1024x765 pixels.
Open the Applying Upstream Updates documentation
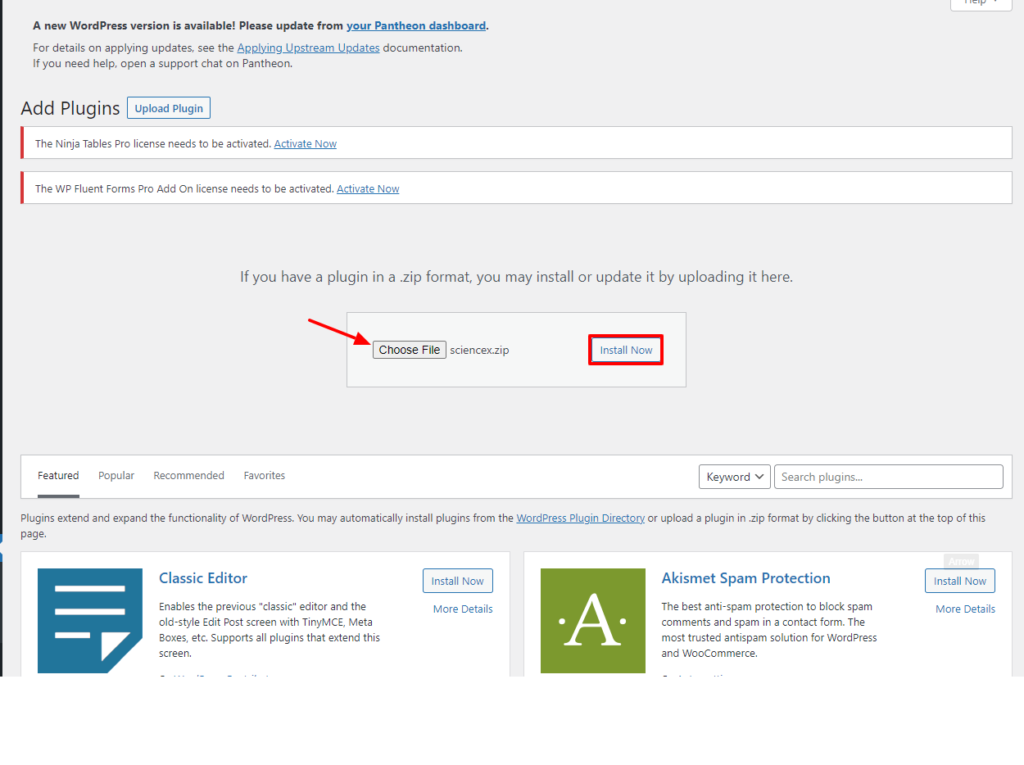pos(308,47)
